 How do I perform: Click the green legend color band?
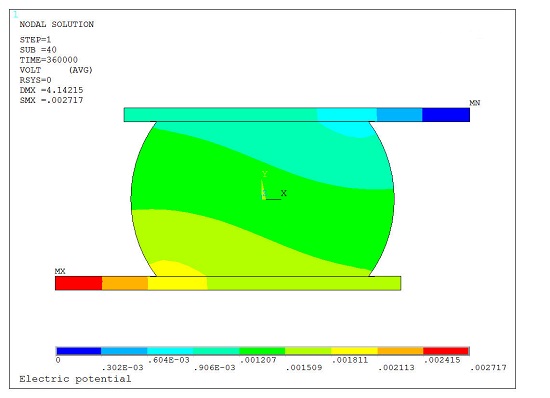click(x=262, y=351)
